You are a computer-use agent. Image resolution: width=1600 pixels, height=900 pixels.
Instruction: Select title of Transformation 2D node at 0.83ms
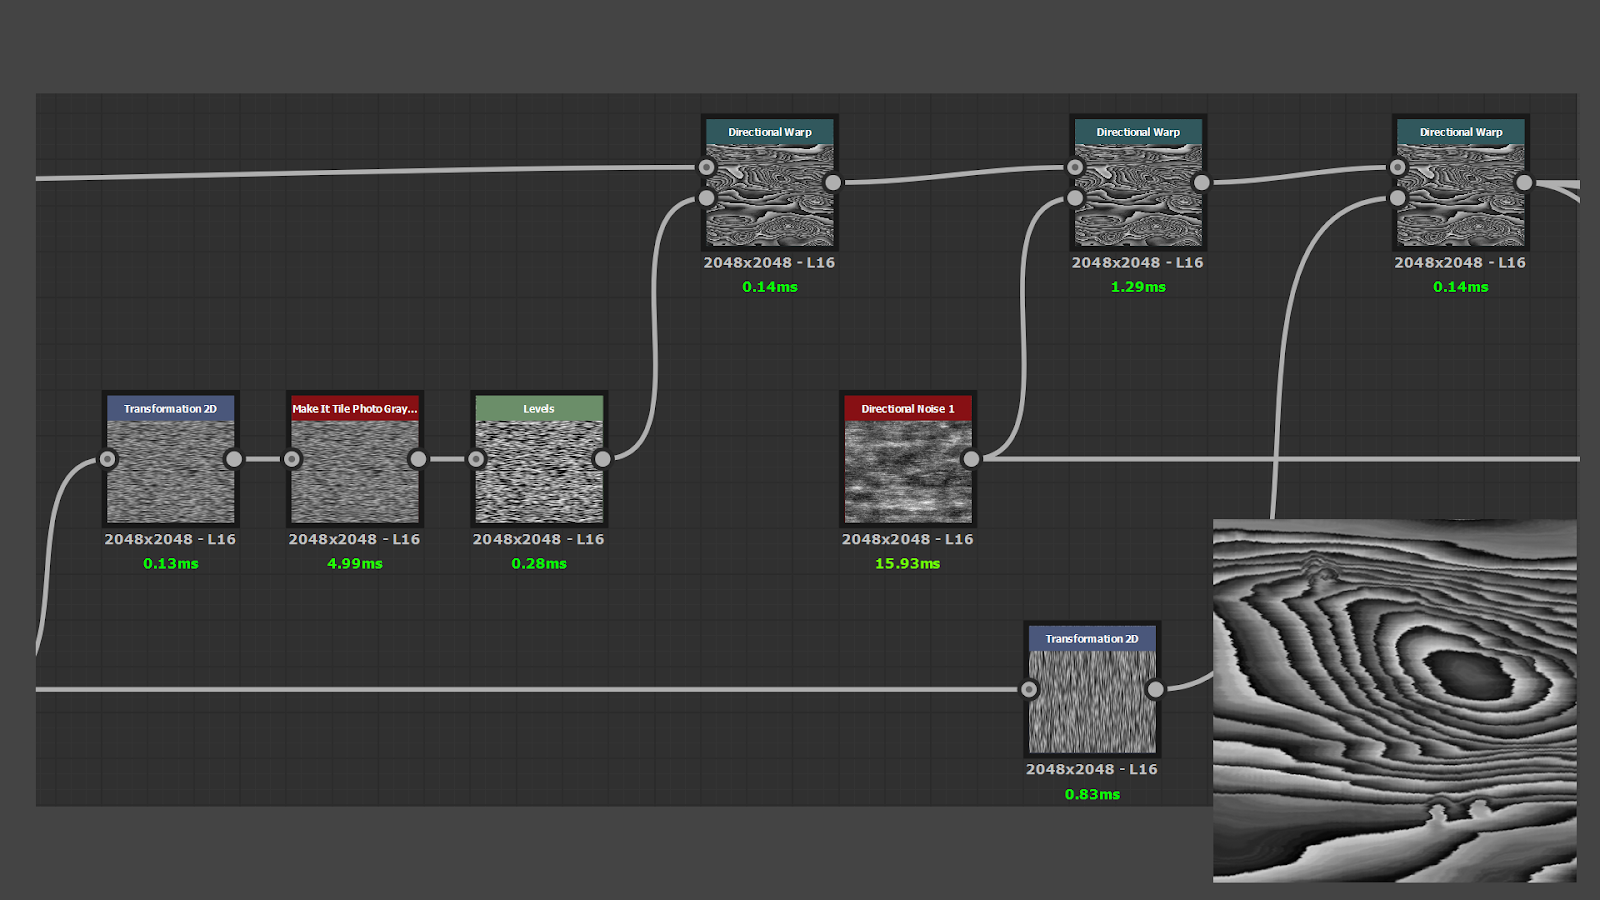[1092, 638]
